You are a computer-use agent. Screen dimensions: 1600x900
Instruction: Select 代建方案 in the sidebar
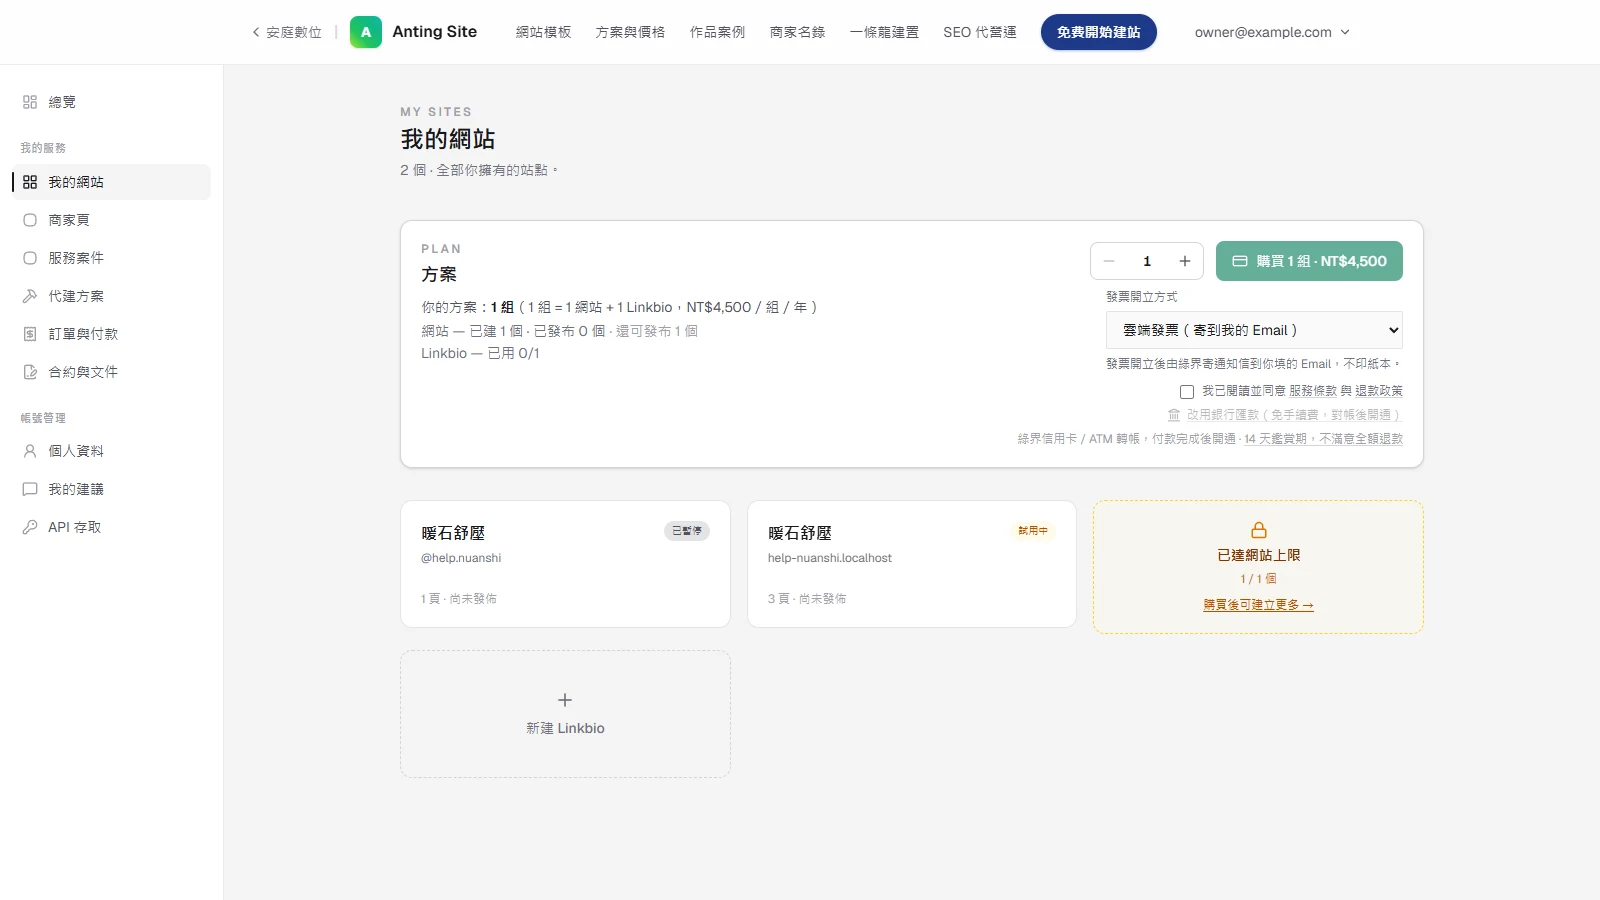coord(111,296)
